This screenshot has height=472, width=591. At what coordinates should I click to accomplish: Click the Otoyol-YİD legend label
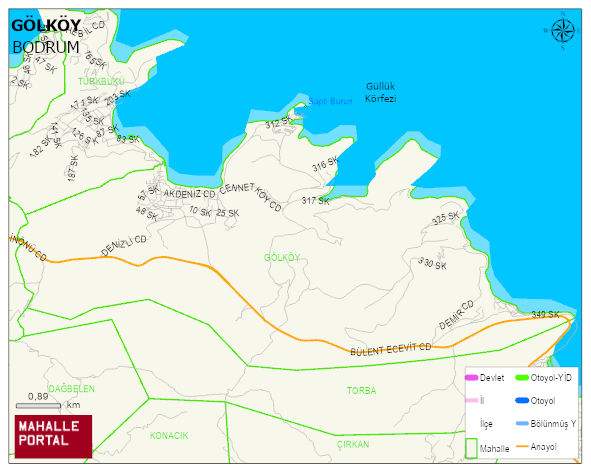pos(551,378)
